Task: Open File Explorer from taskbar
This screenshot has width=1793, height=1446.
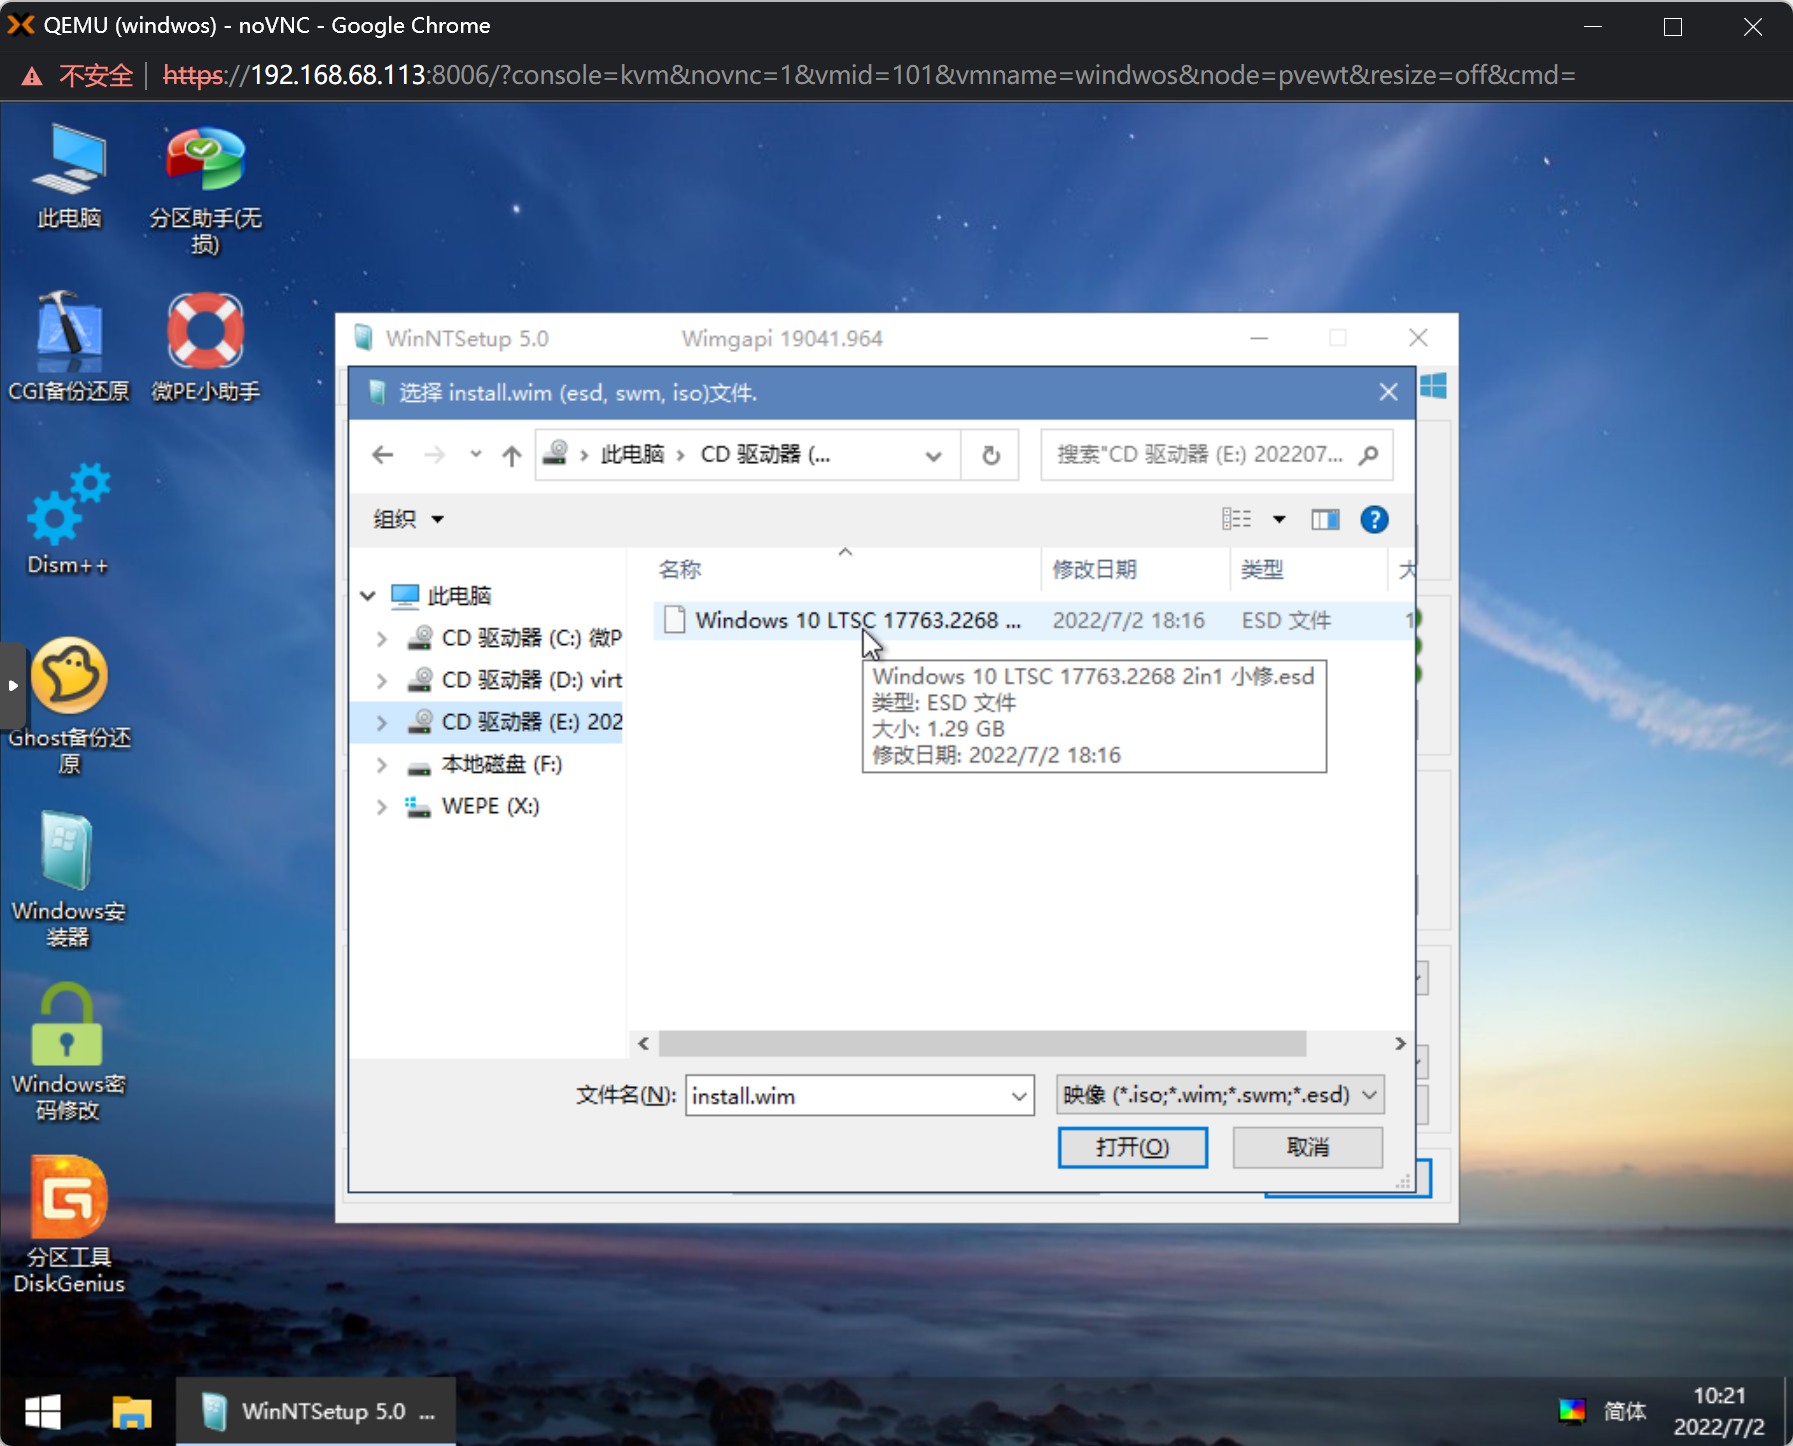Action: (131, 1411)
